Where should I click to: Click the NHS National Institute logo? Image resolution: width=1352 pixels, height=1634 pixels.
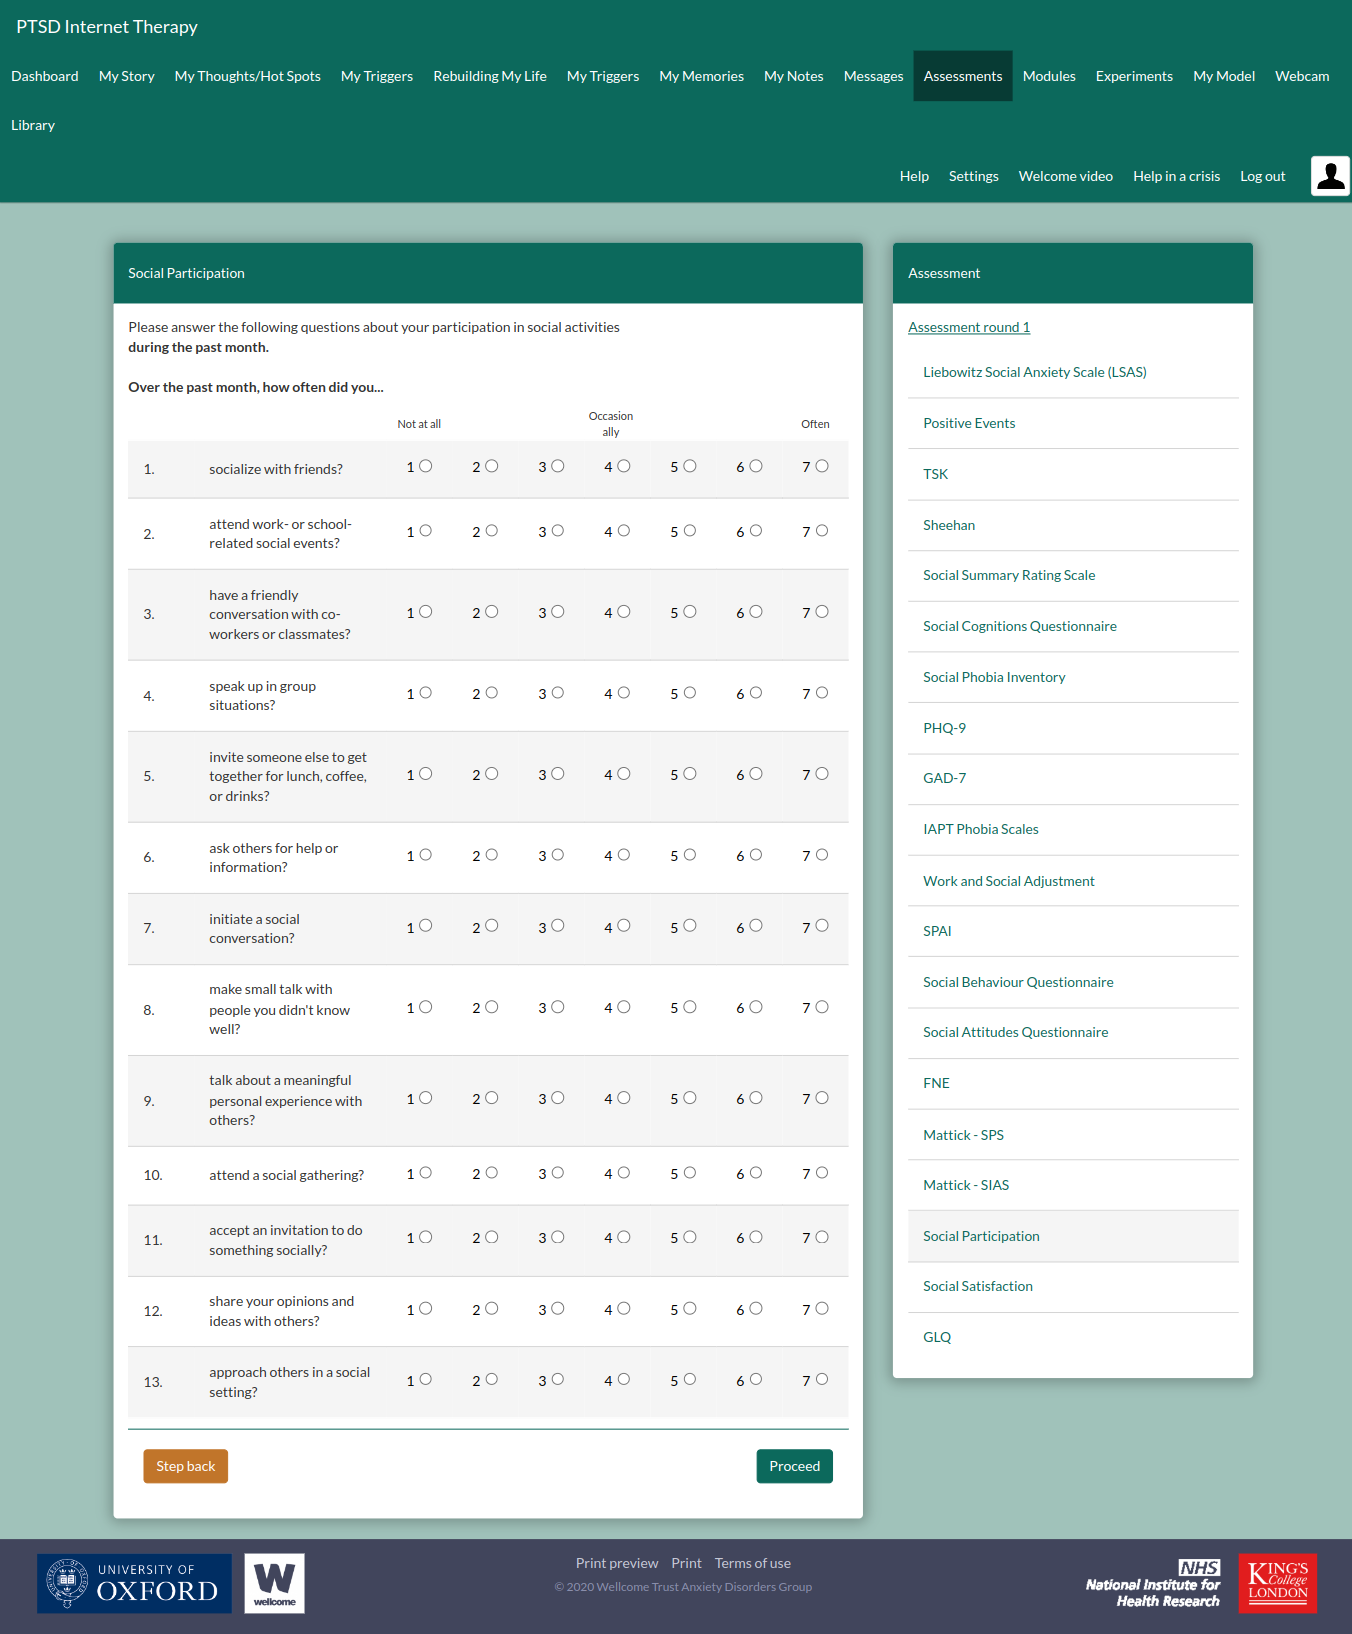[1153, 1583]
